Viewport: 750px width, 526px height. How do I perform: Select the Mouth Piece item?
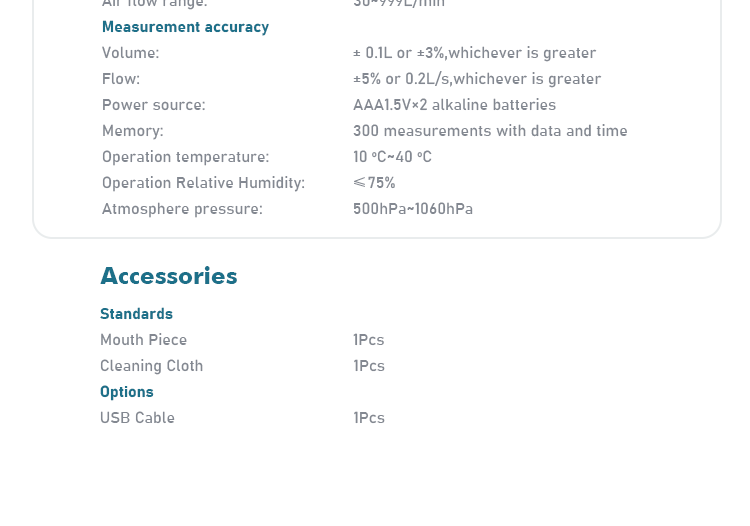click(x=143, y=340)
